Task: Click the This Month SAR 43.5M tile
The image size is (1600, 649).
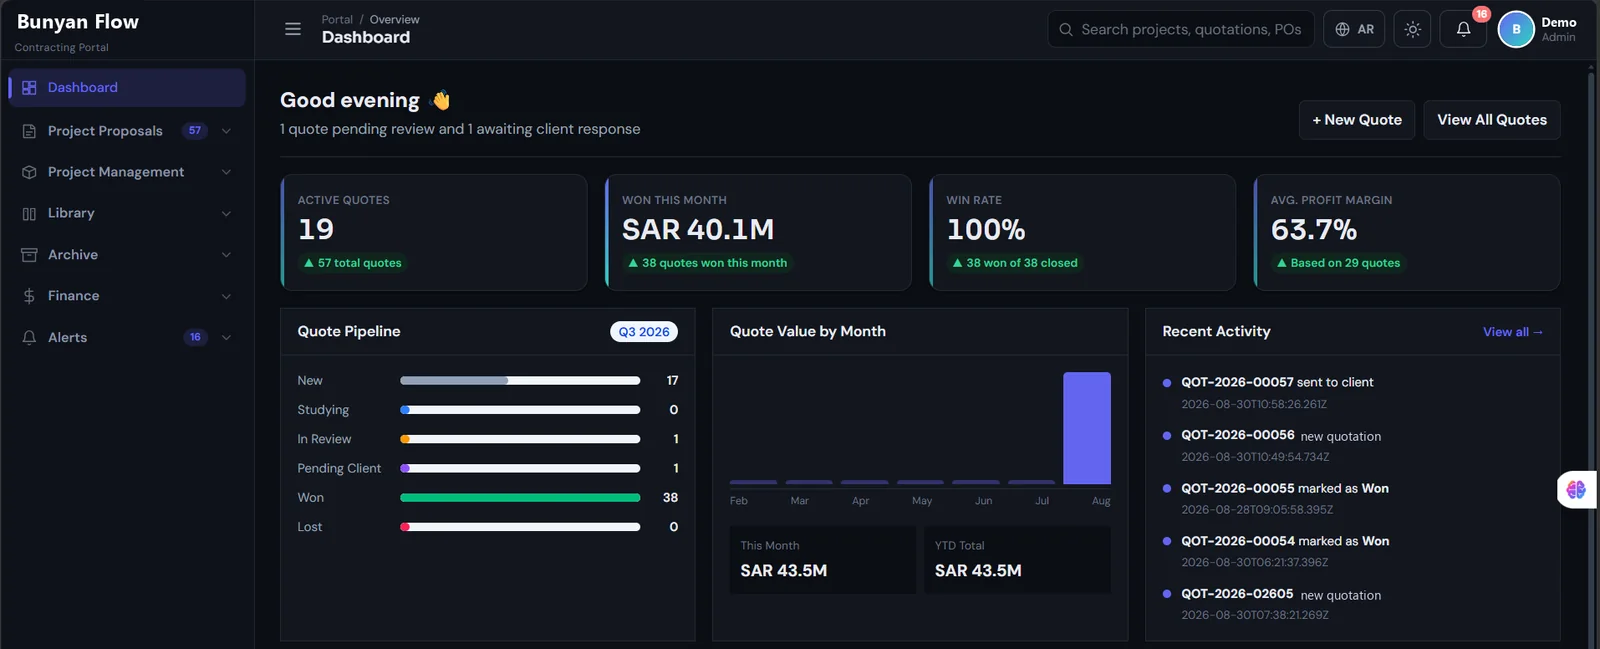Action: pyautogui.click(x=822, y=560)
